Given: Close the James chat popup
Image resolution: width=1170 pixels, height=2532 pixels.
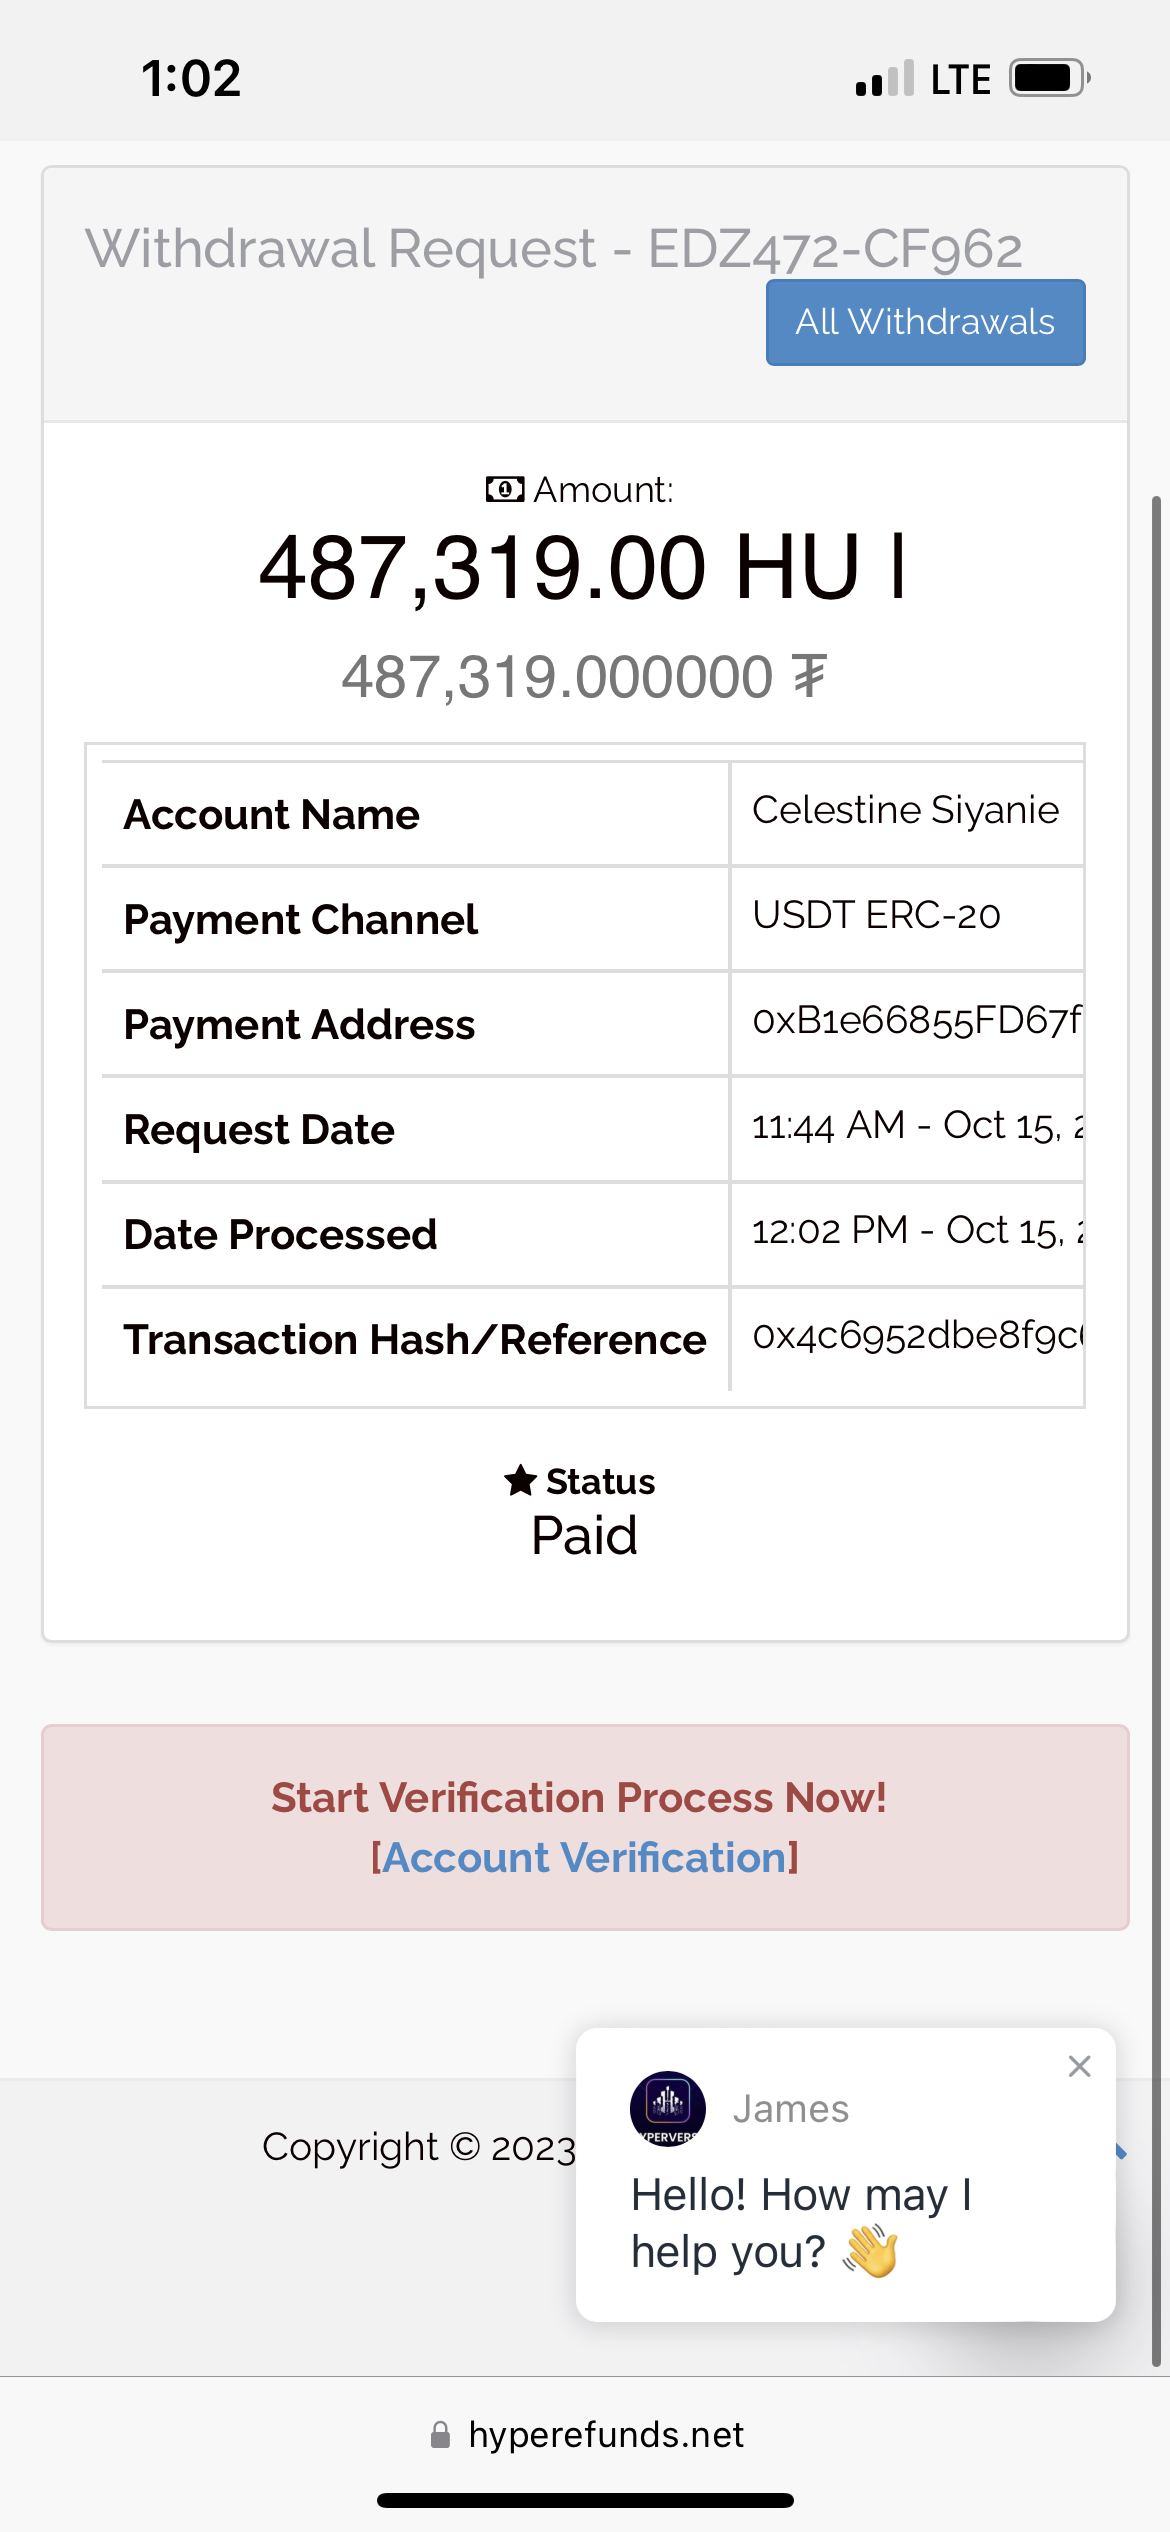Looking at the screenshot, I should (1079, 2066).
